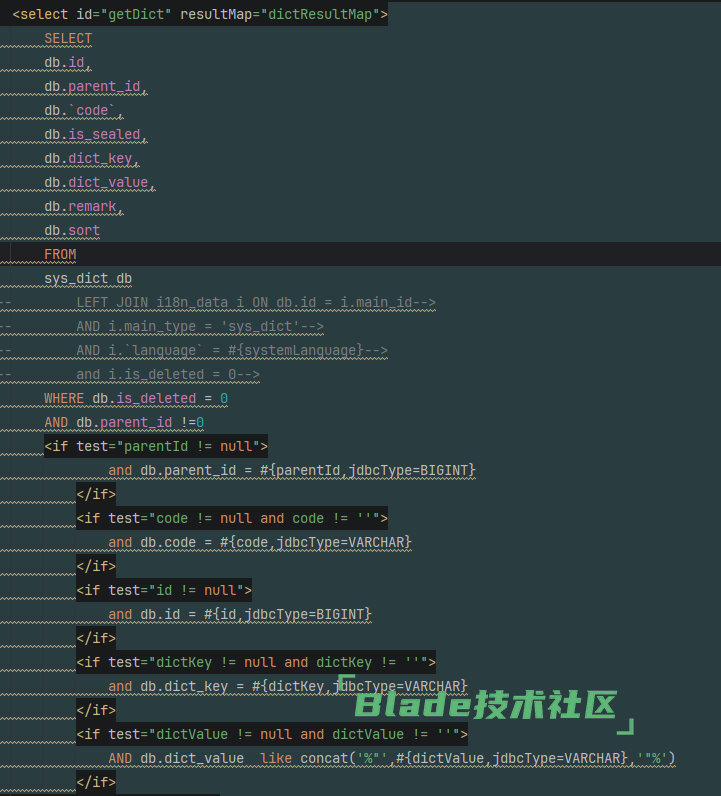Click the db.dict_value like concat line
The height and width of the screenshot is (796, 721).
point(392,758)
